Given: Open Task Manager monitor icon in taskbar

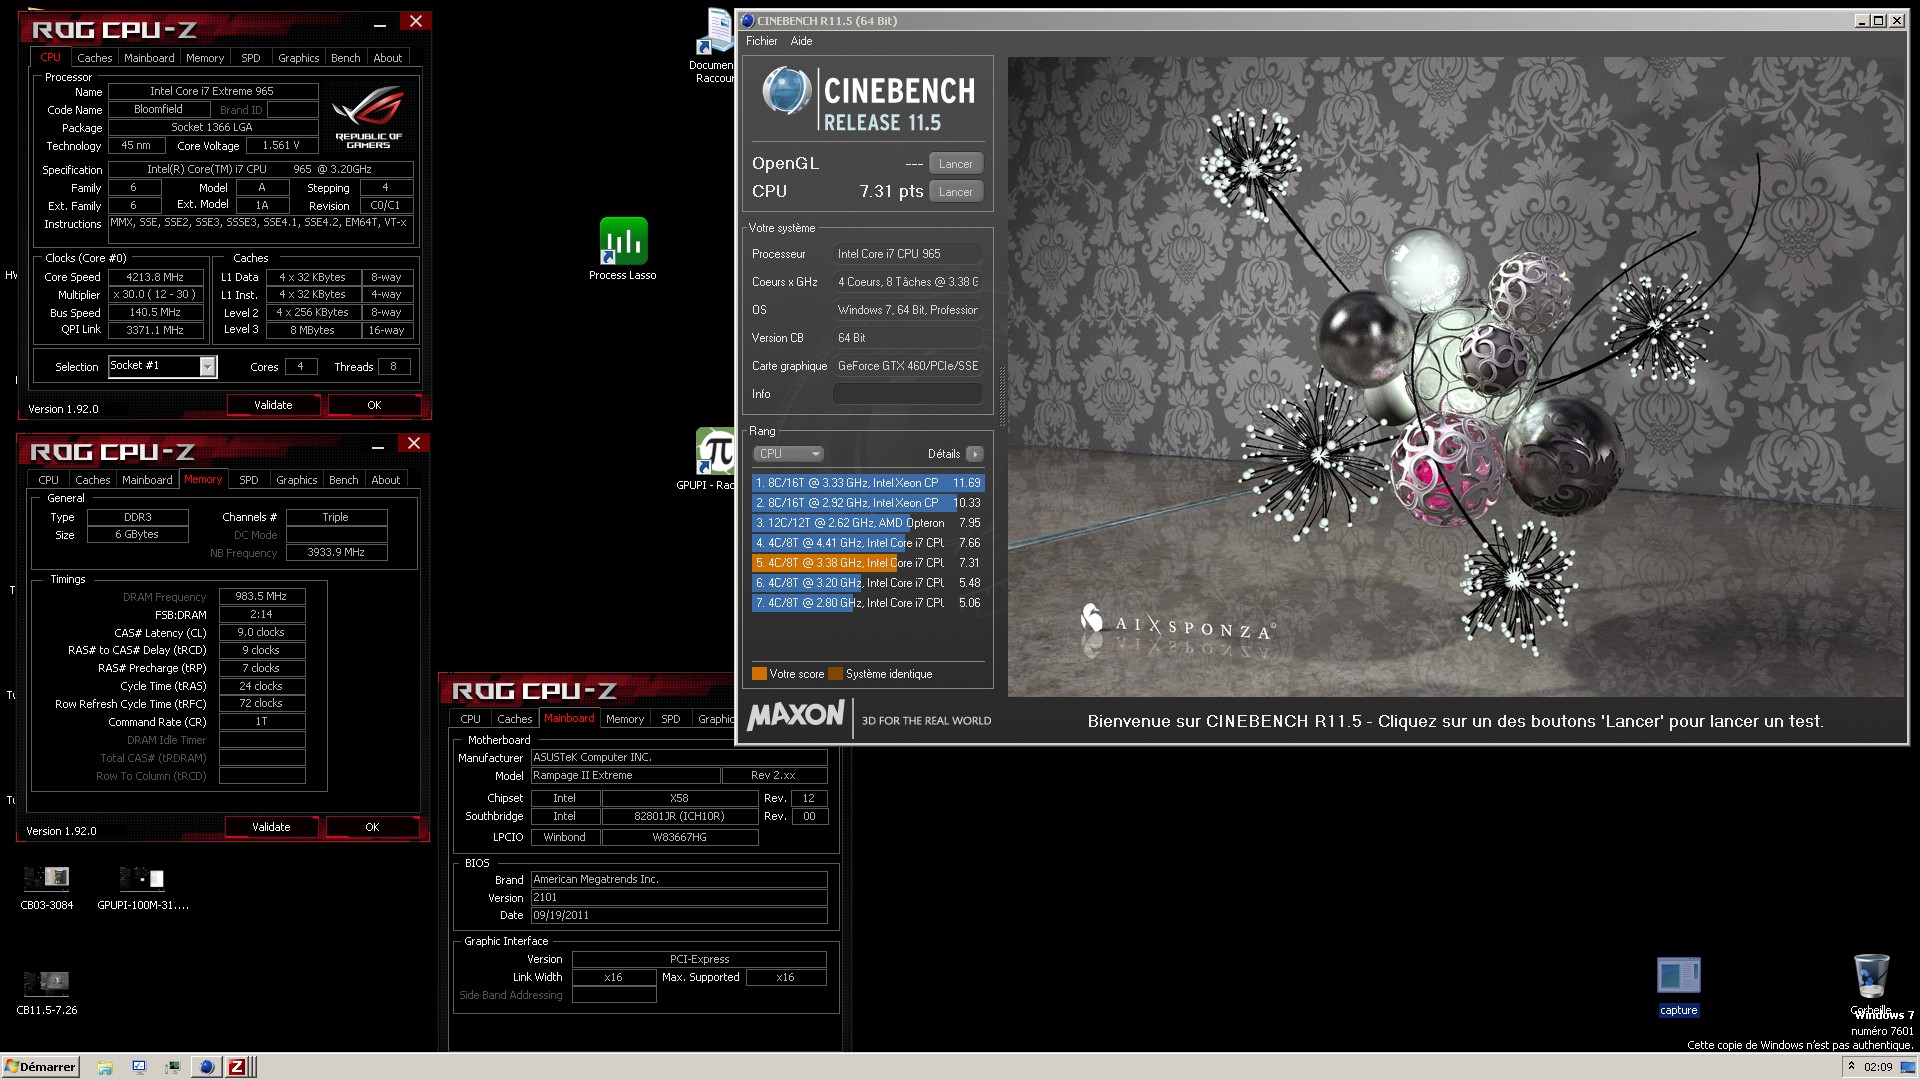Looking at the screenshot, I should point(173,1067).
